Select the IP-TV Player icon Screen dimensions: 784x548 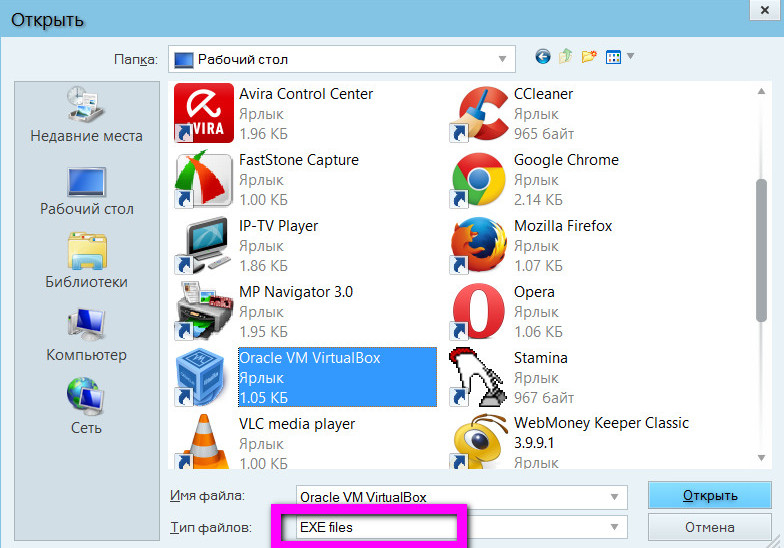204,246
